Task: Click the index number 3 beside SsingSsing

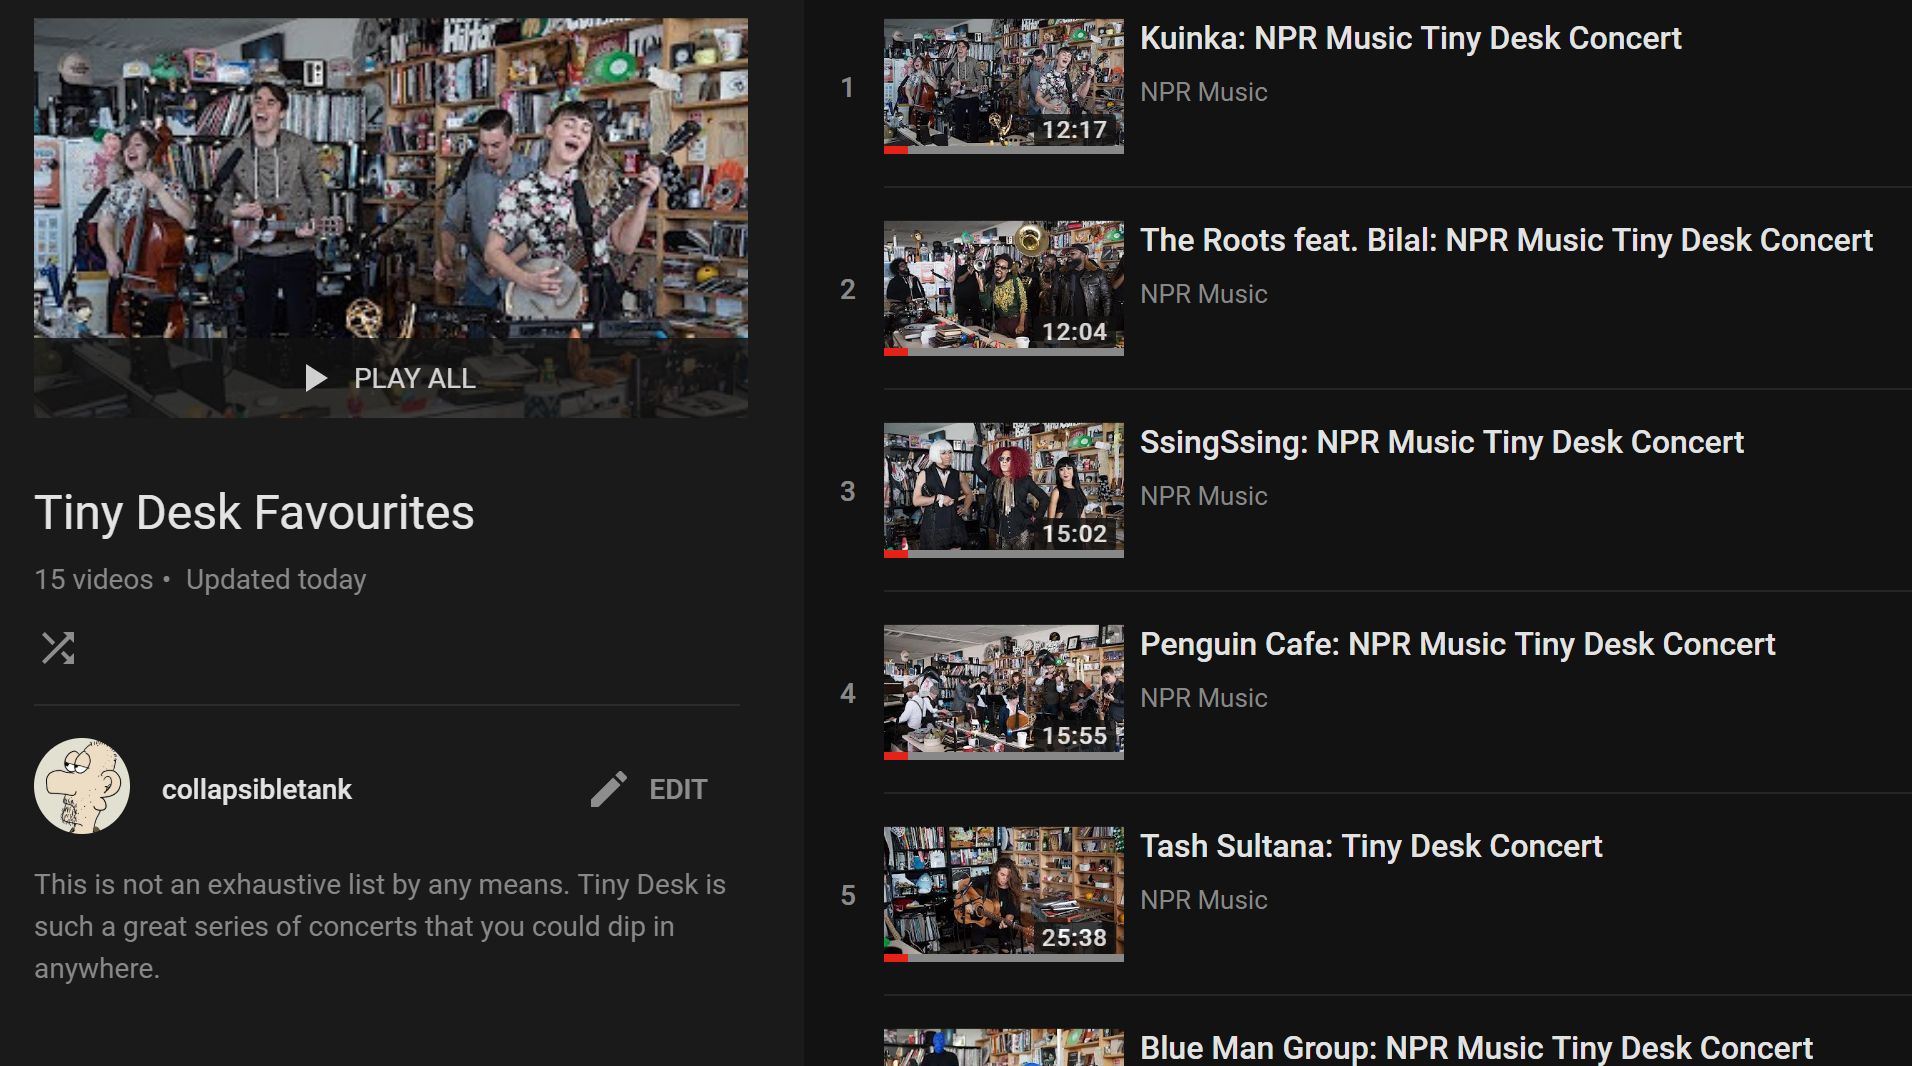Action: [x=847, y=492]
